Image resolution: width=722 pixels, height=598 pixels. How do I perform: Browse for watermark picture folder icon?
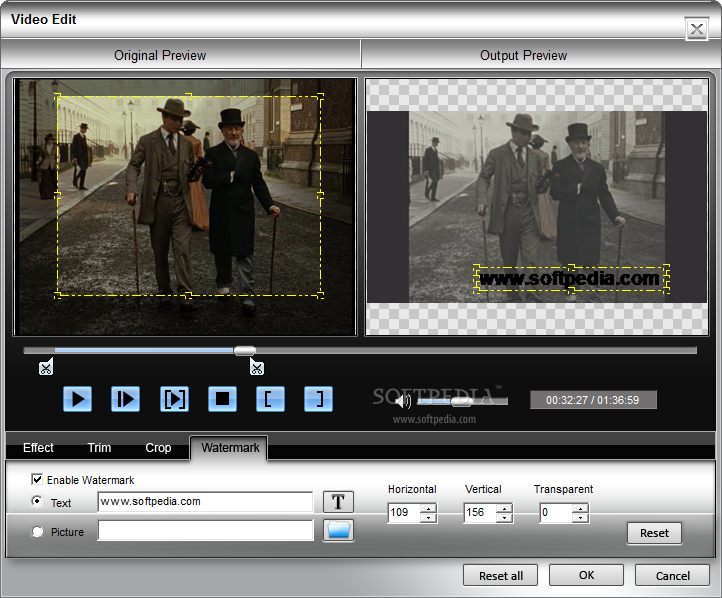coord(338,531)
